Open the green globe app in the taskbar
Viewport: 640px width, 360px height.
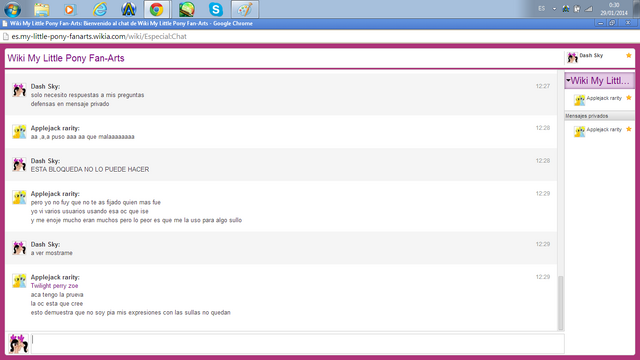[187, 9]
